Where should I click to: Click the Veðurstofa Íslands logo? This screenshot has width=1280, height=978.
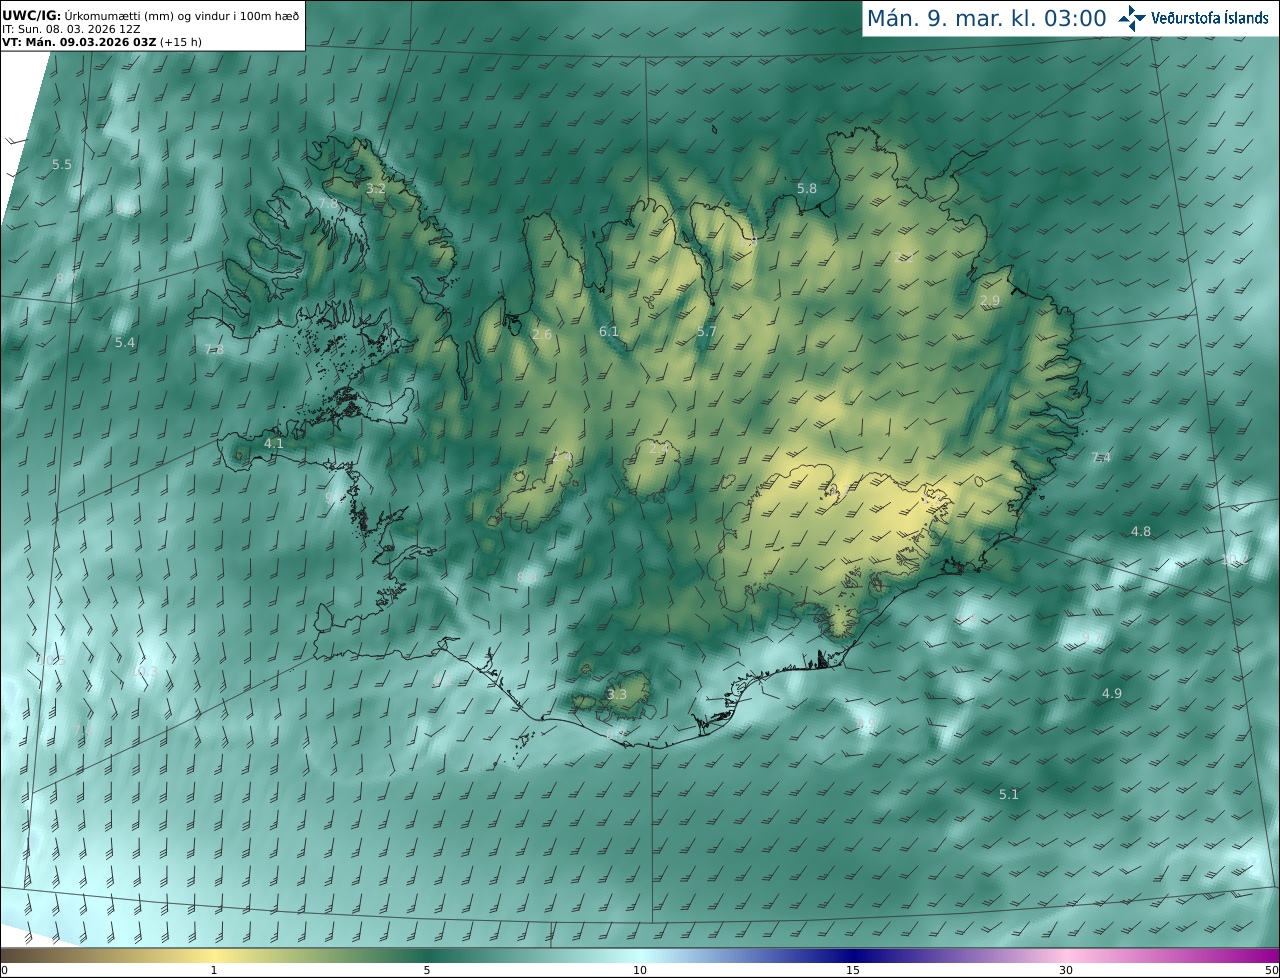[1193, 18]
